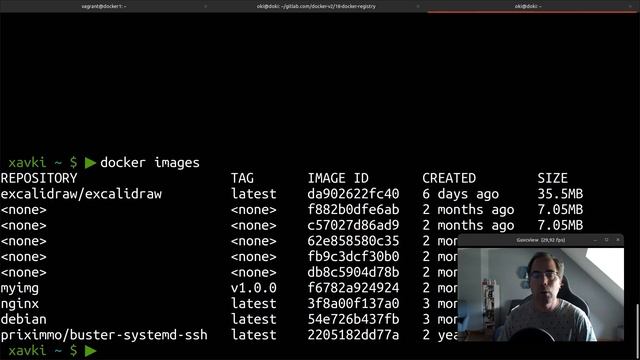This screenshot has width=640, height=360.
Task: Close the 18-docker-registry tab
Action: coord(418,6)
